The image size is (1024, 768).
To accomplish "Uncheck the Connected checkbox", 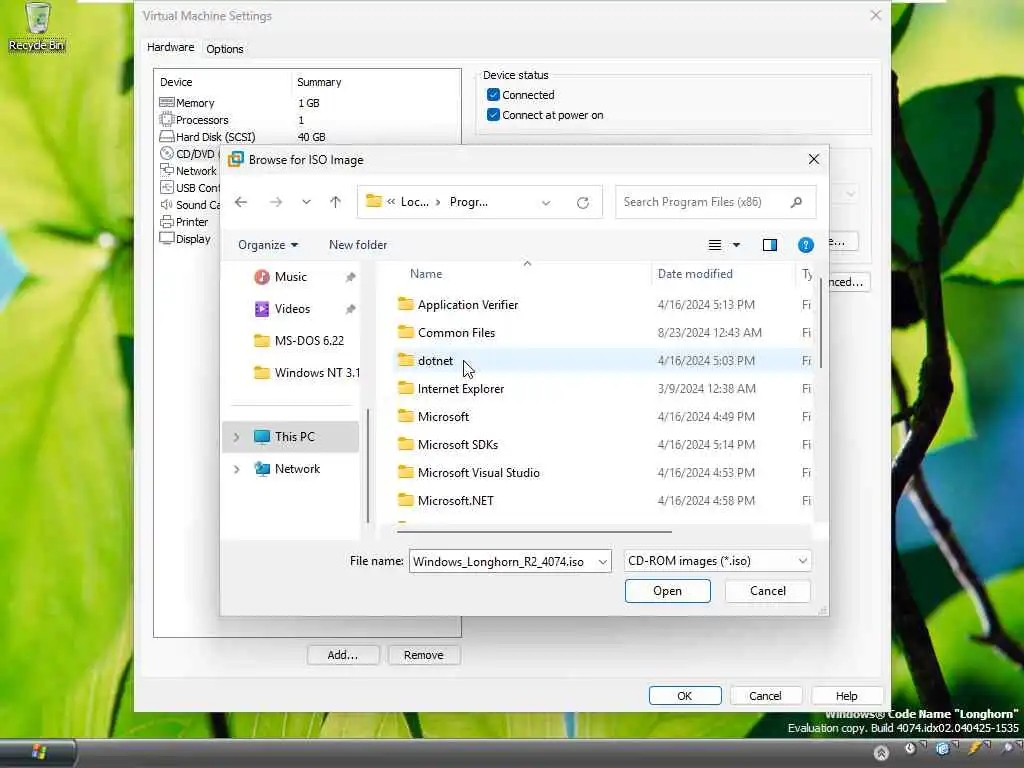I will click(x=493, y=95).
